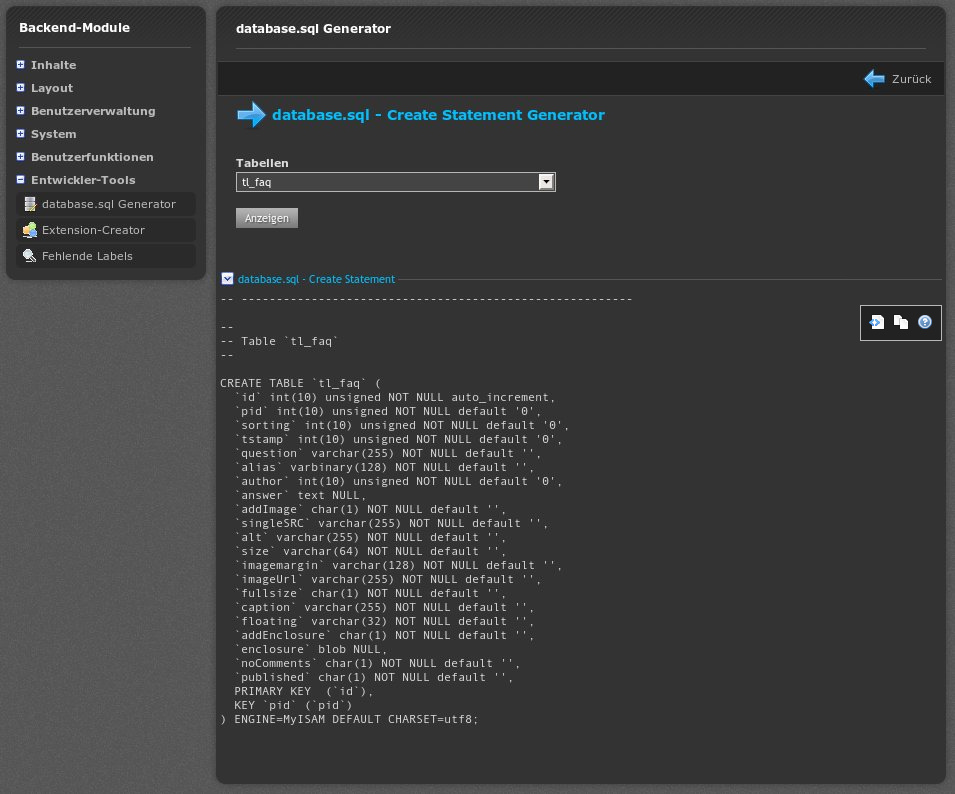Expand the Benutzerverwaltung module group

[20, 111]
